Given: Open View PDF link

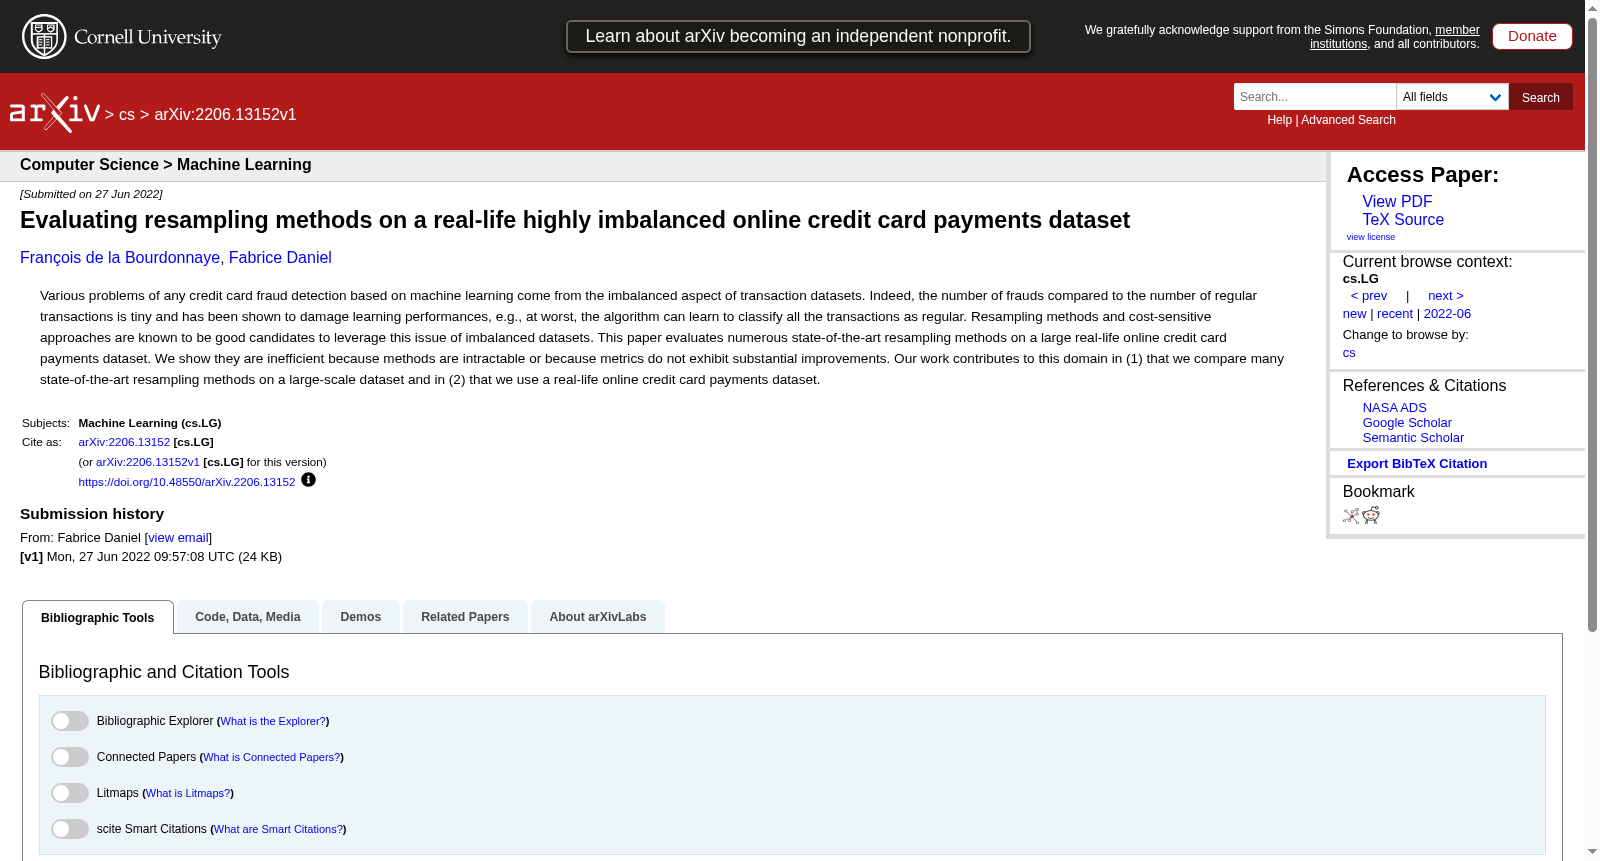Looking at the screenshot, I should 1397,201.
